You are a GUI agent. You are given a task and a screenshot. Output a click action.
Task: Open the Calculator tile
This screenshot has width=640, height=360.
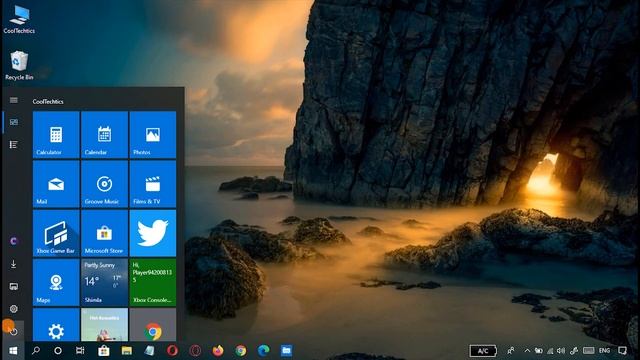tap(56, 134)
